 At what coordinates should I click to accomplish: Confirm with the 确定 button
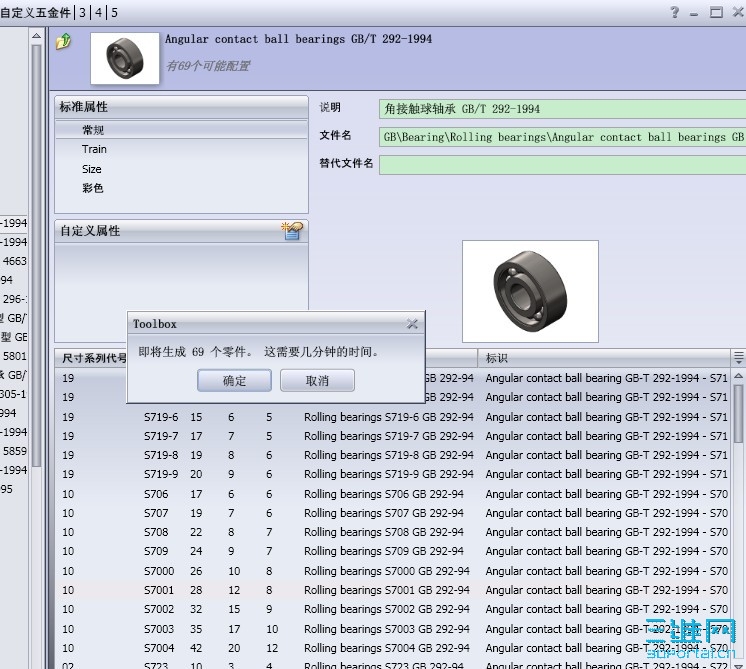pos(235,381)
